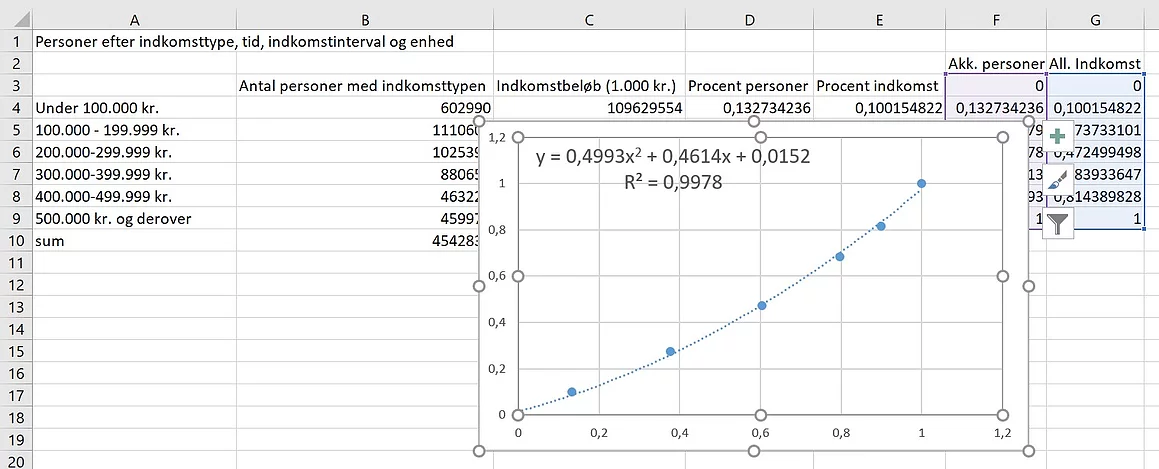Select column G header
1159x469 pixels.
tap(1096, 20)
